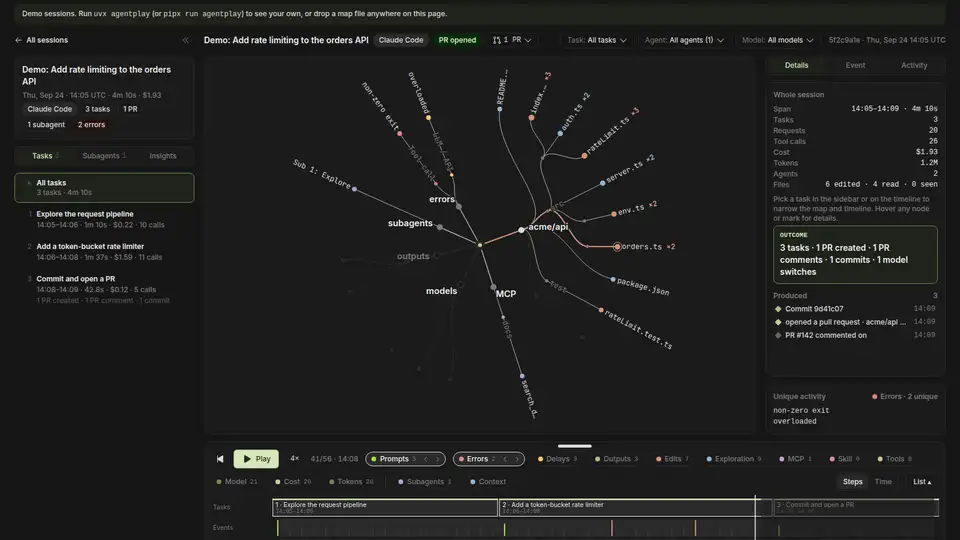This screenshot has height=540, width=960.
Task: Click the subagents hub node
Action: (440, 227)
